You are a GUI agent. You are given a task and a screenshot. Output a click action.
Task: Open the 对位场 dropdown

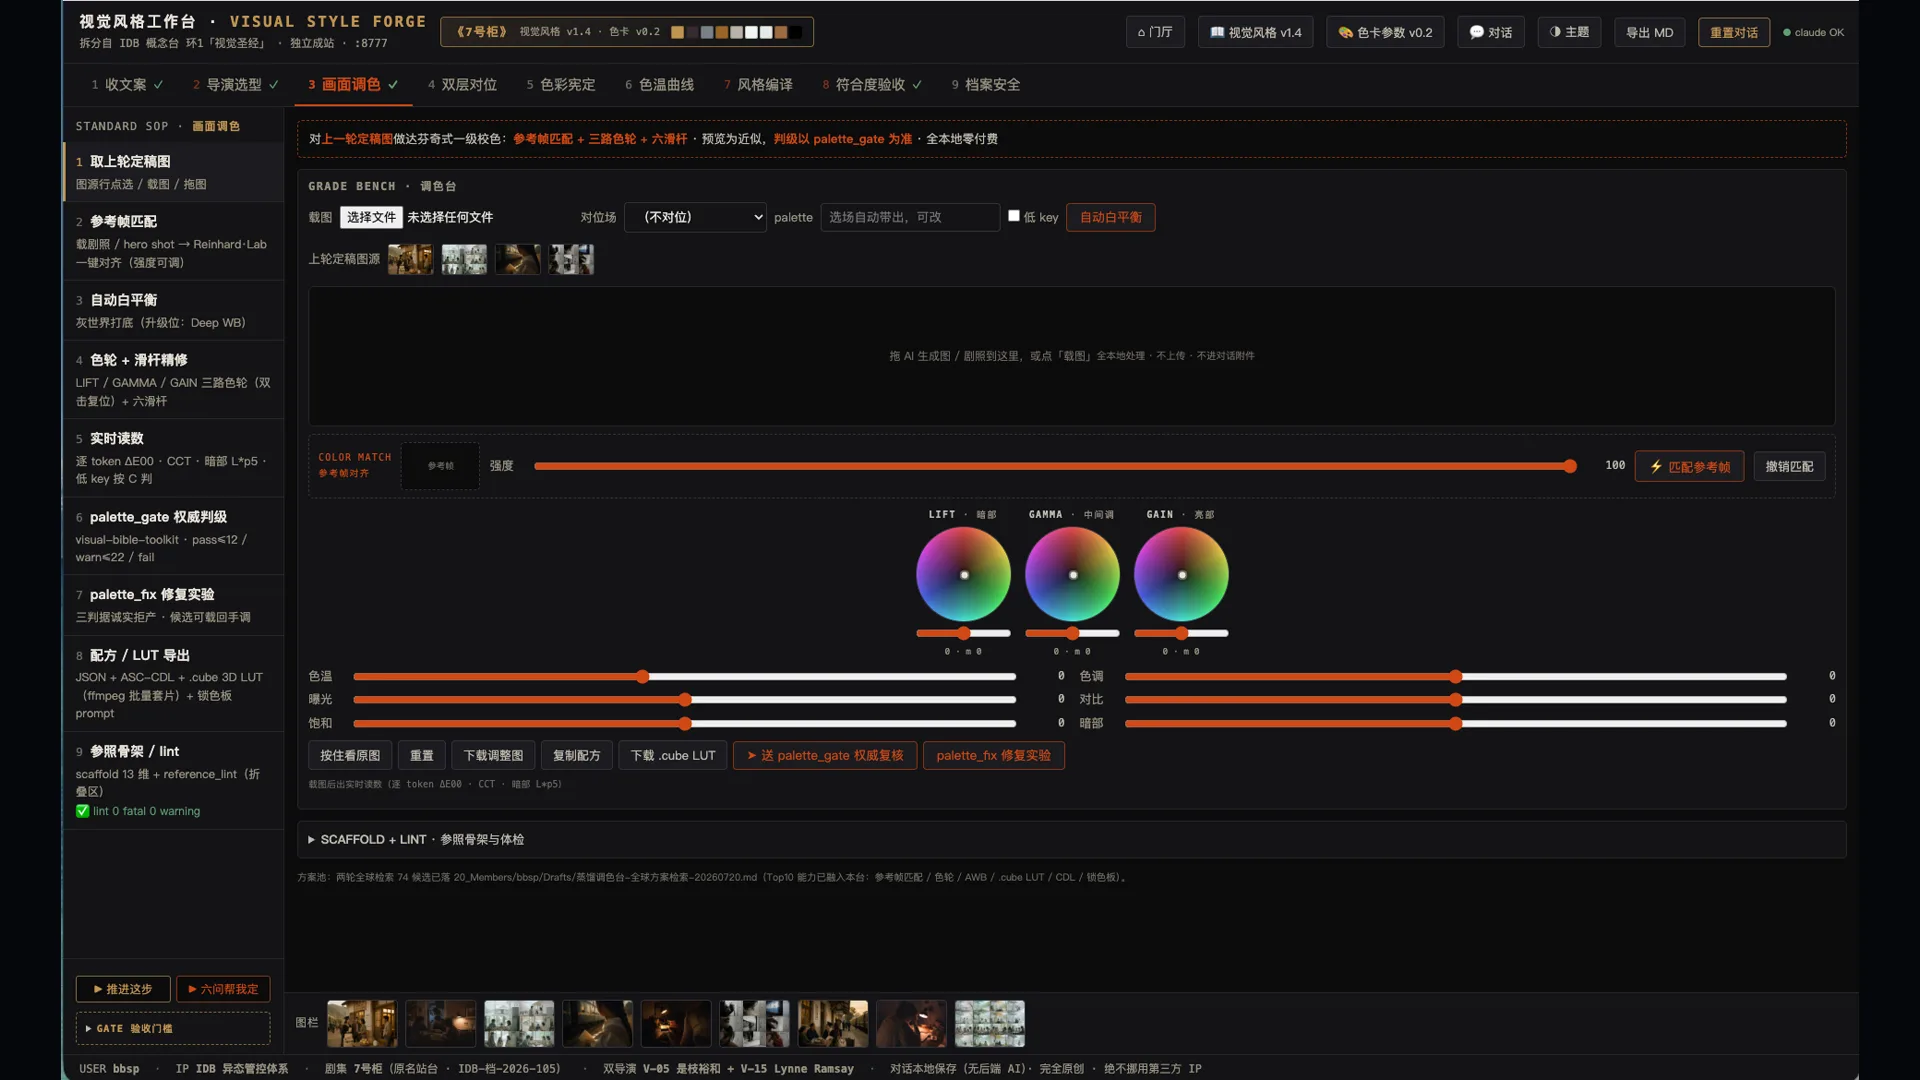[695, 217]
